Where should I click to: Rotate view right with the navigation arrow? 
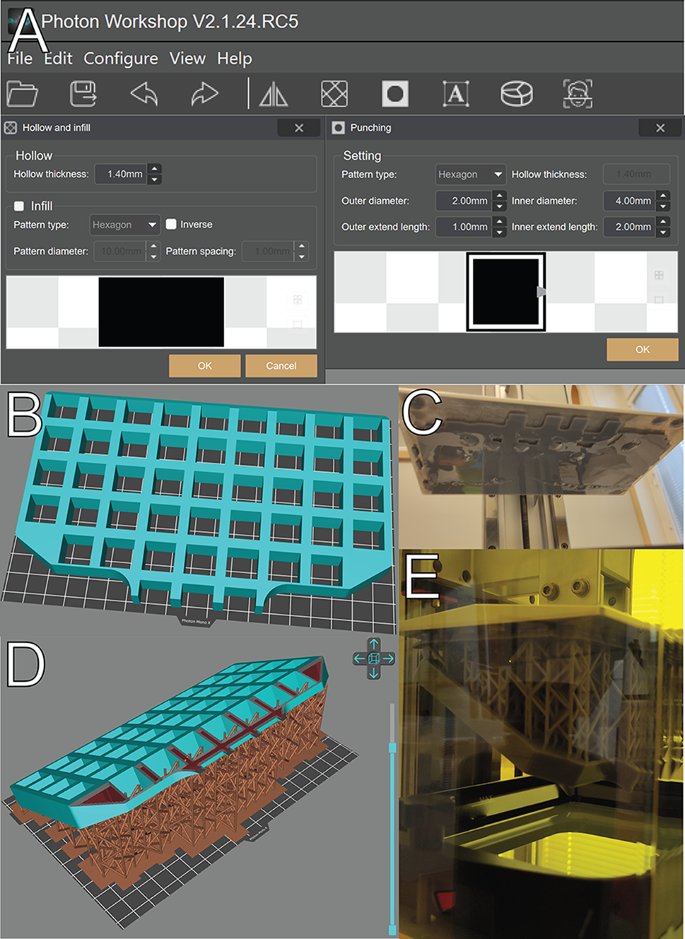[389, 659]
